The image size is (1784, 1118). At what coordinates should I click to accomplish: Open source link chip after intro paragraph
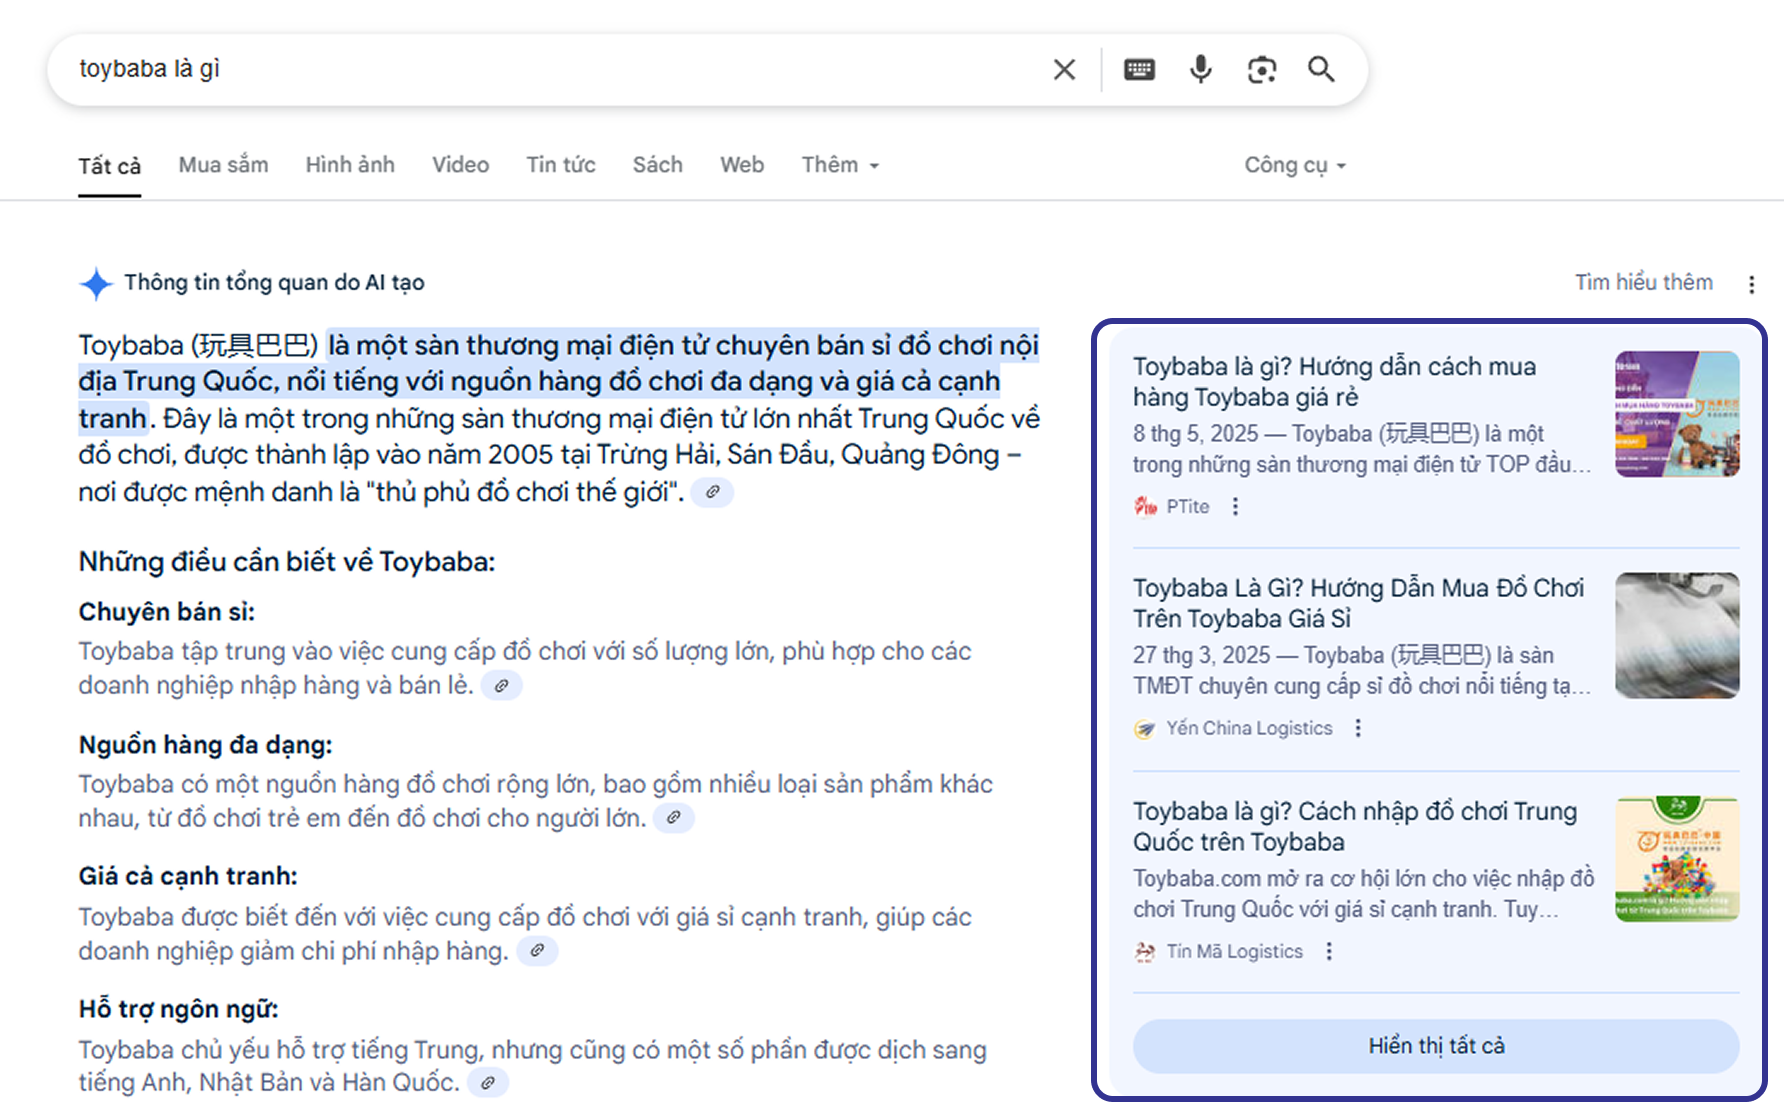(712, 492)
